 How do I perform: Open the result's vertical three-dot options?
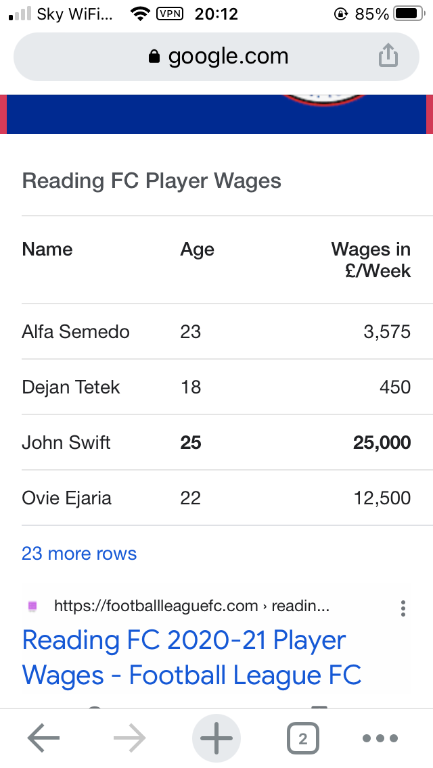tap(403, 608)
